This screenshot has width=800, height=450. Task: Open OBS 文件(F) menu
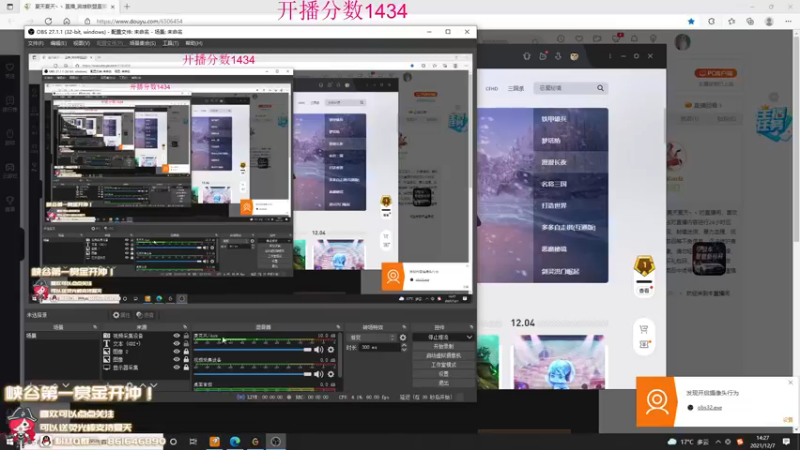coord(36,43)
